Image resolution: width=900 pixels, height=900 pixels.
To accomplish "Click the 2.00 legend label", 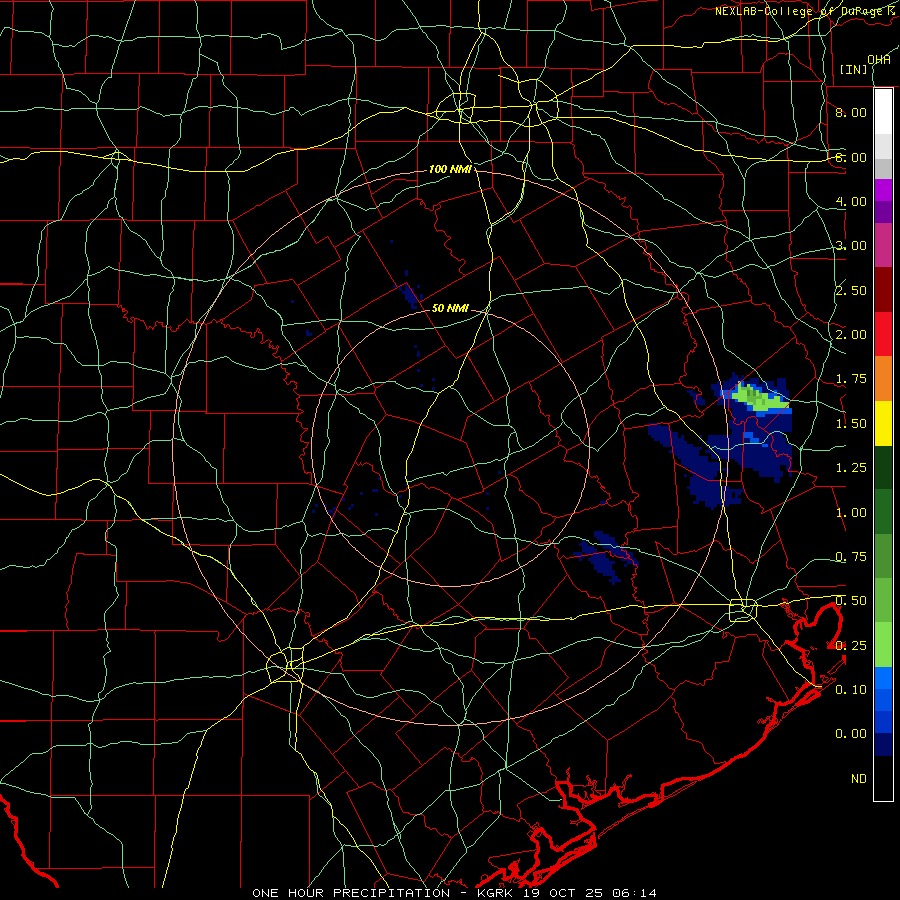I will (x=851, y=335).
